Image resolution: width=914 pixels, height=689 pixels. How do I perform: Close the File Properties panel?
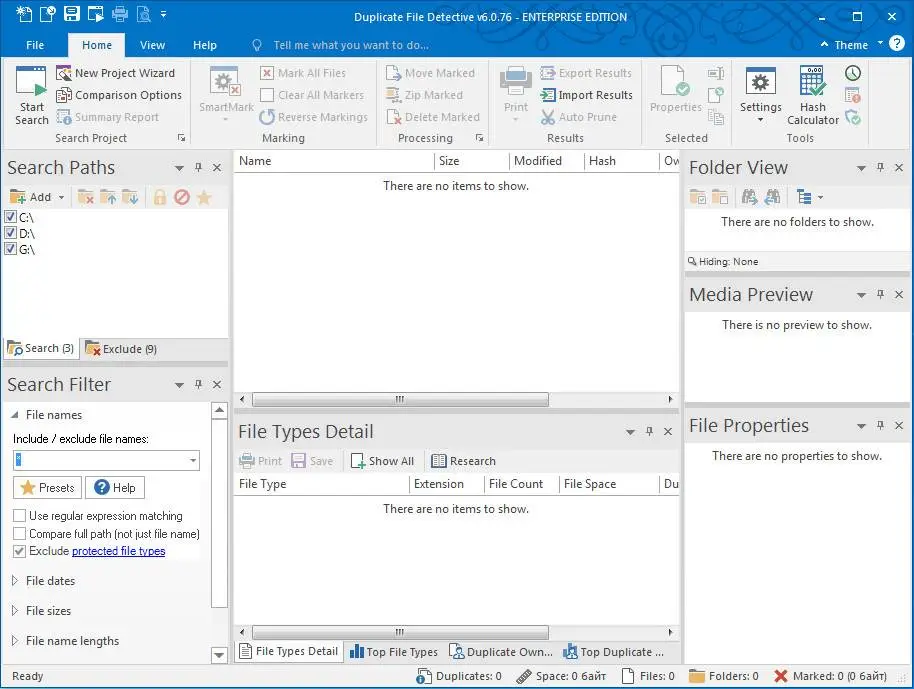tap(899, 426)
